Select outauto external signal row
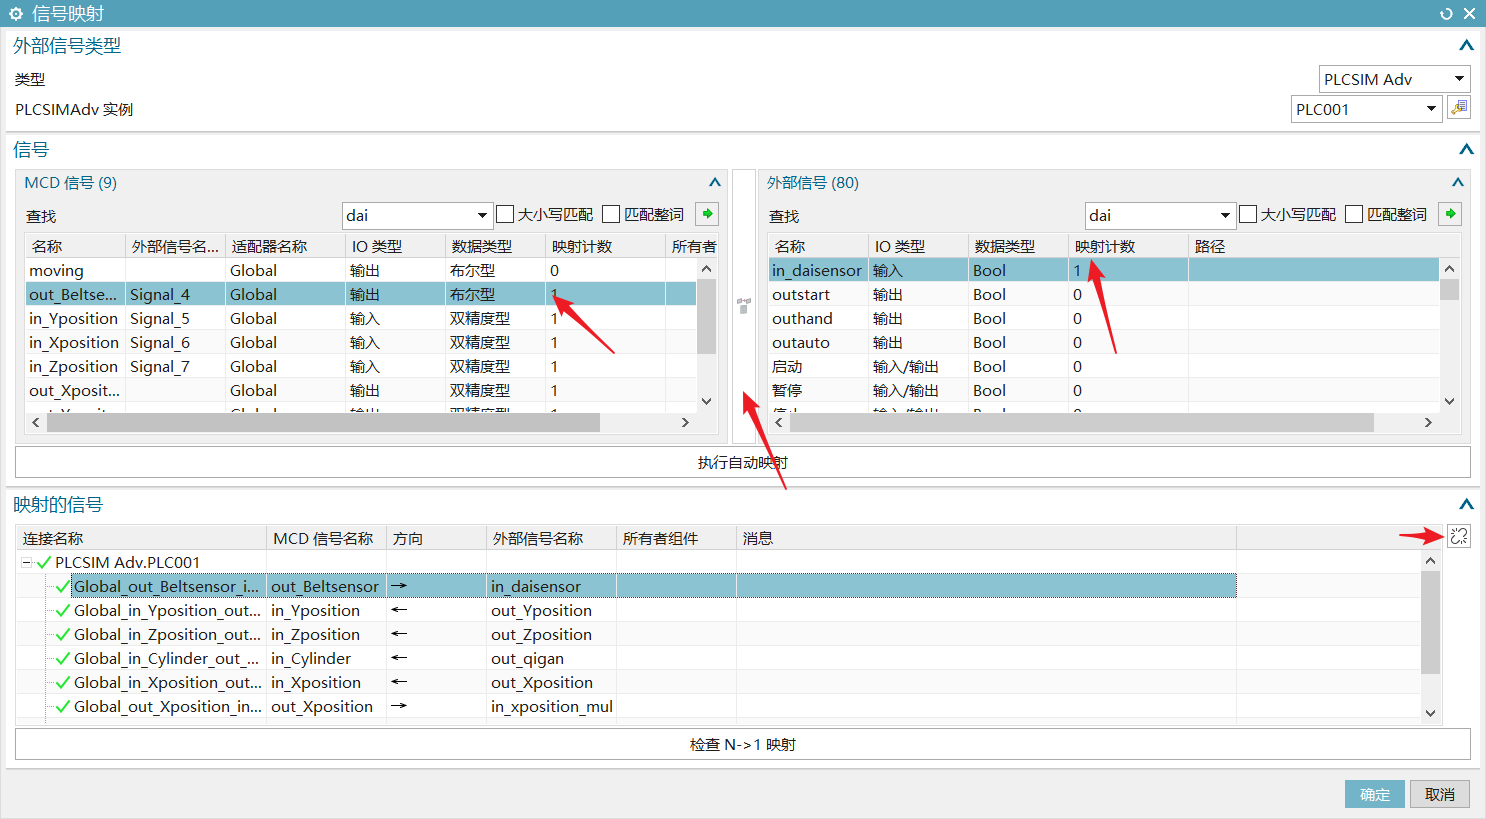 [x=1104, y=342]
